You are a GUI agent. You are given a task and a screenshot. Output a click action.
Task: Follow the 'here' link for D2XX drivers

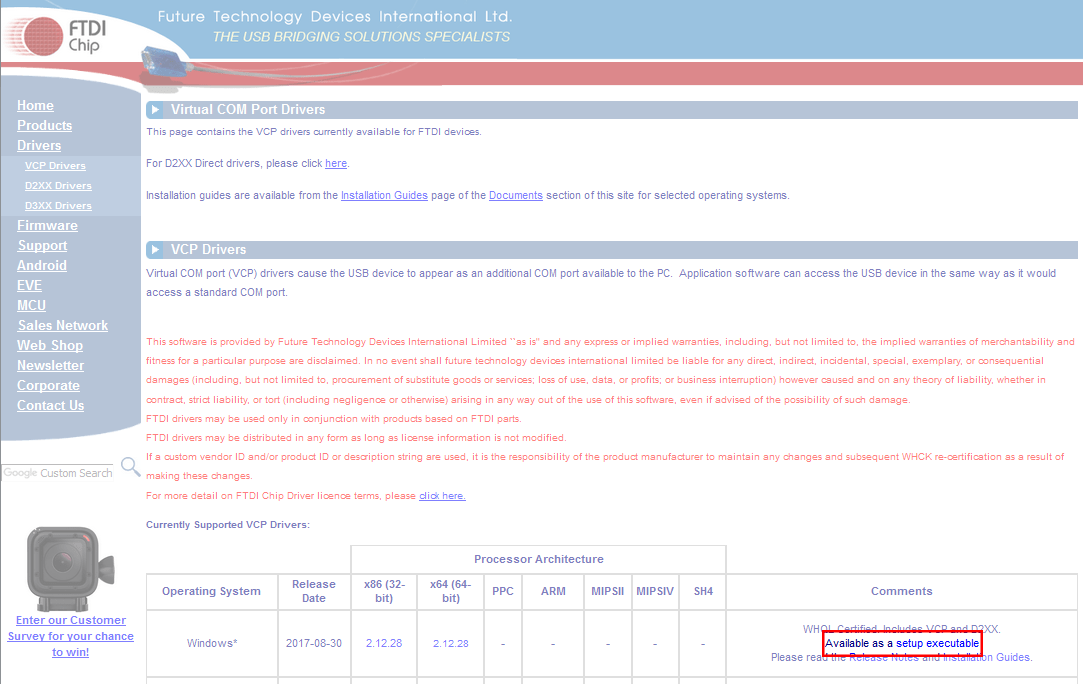click(x=336, y=164)
